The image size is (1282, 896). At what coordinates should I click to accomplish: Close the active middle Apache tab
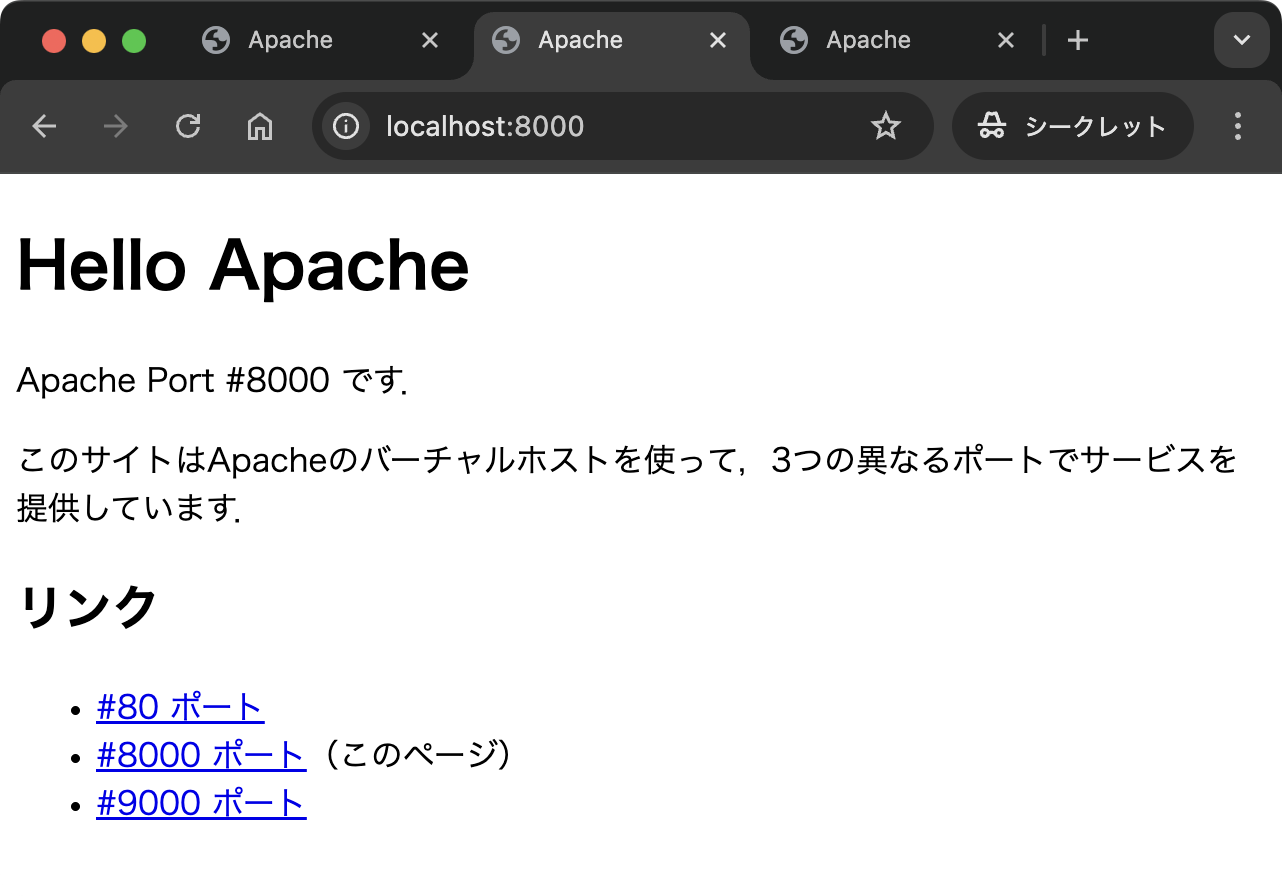tap(718, 41)
